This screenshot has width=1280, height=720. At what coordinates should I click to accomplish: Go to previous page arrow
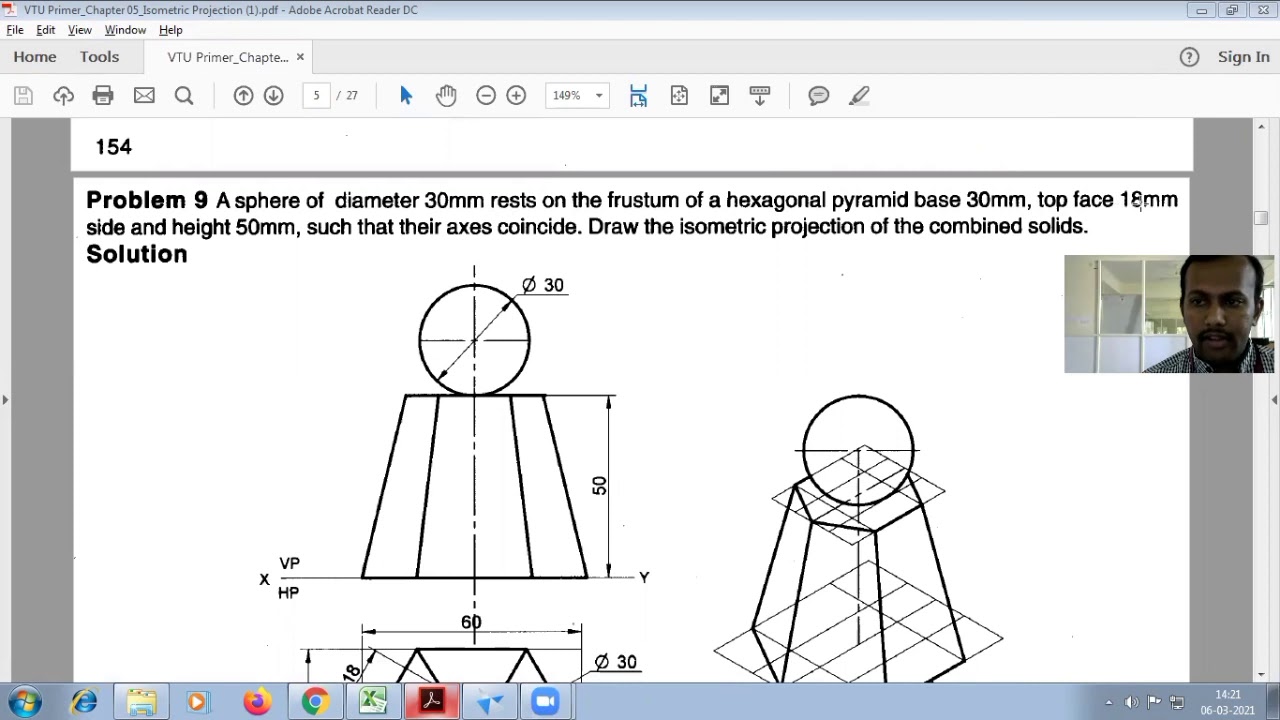[243, 95]
